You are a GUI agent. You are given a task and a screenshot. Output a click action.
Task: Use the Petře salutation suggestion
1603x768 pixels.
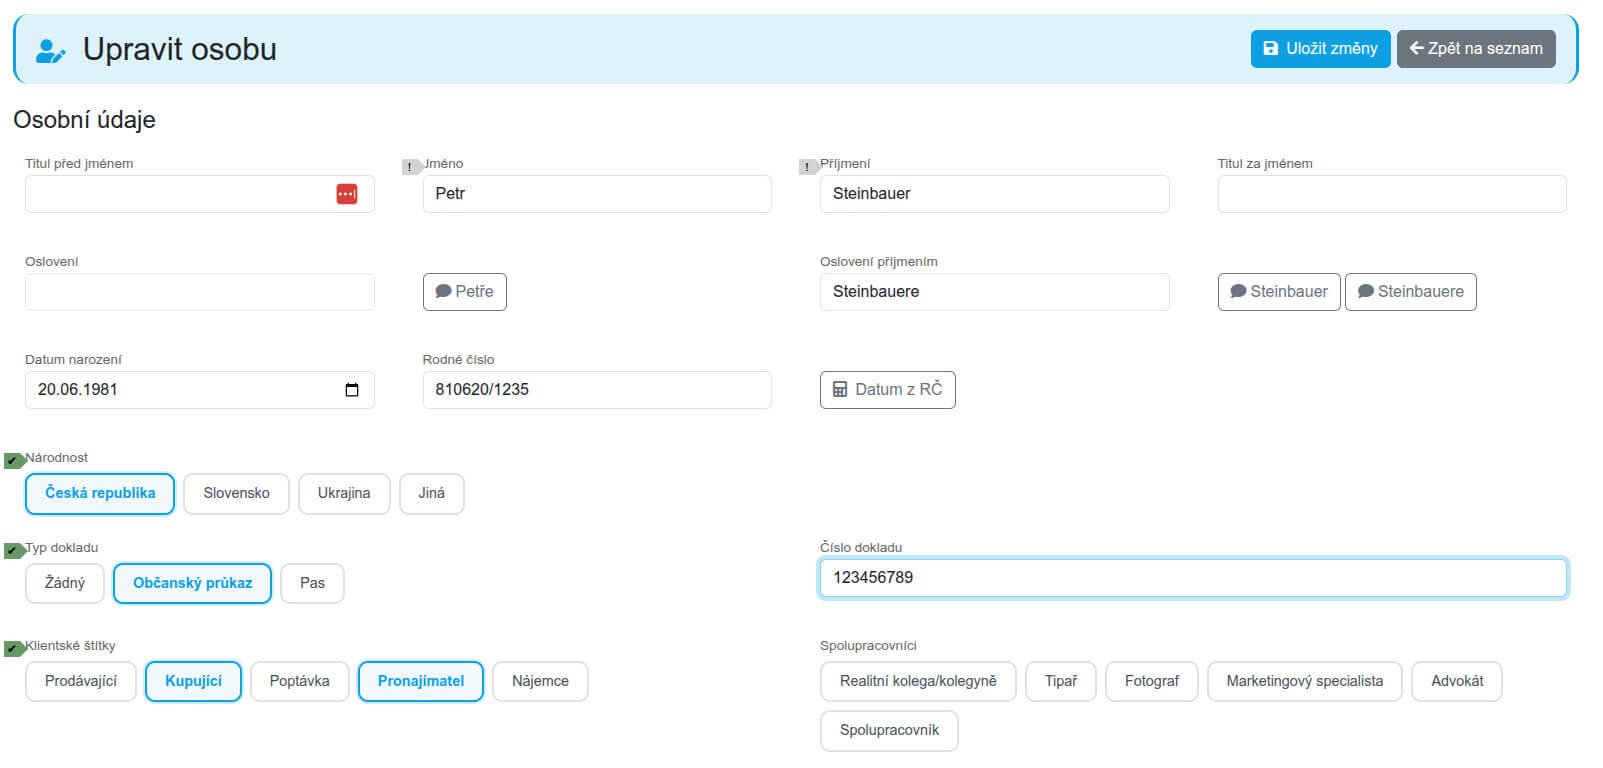pos(464,292)
